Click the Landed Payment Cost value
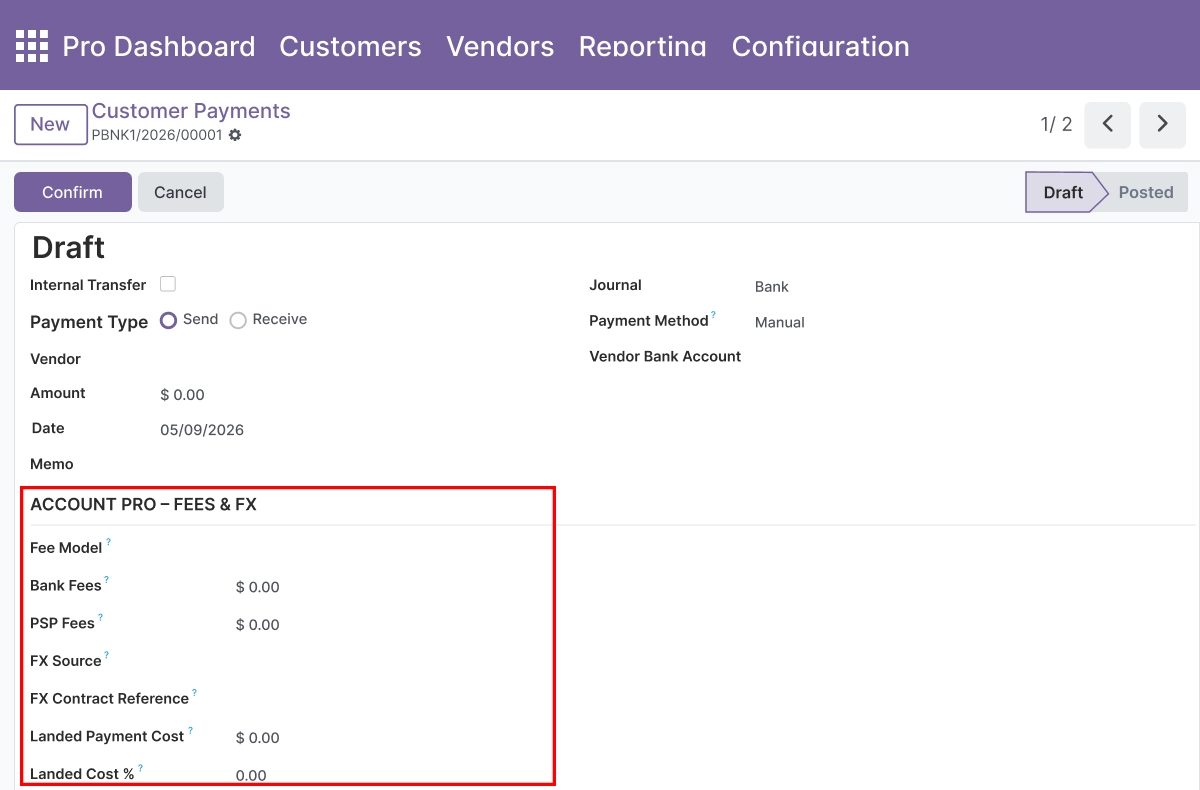The height and width of the screenshot is (790, 1200). [x=258, y=738]
